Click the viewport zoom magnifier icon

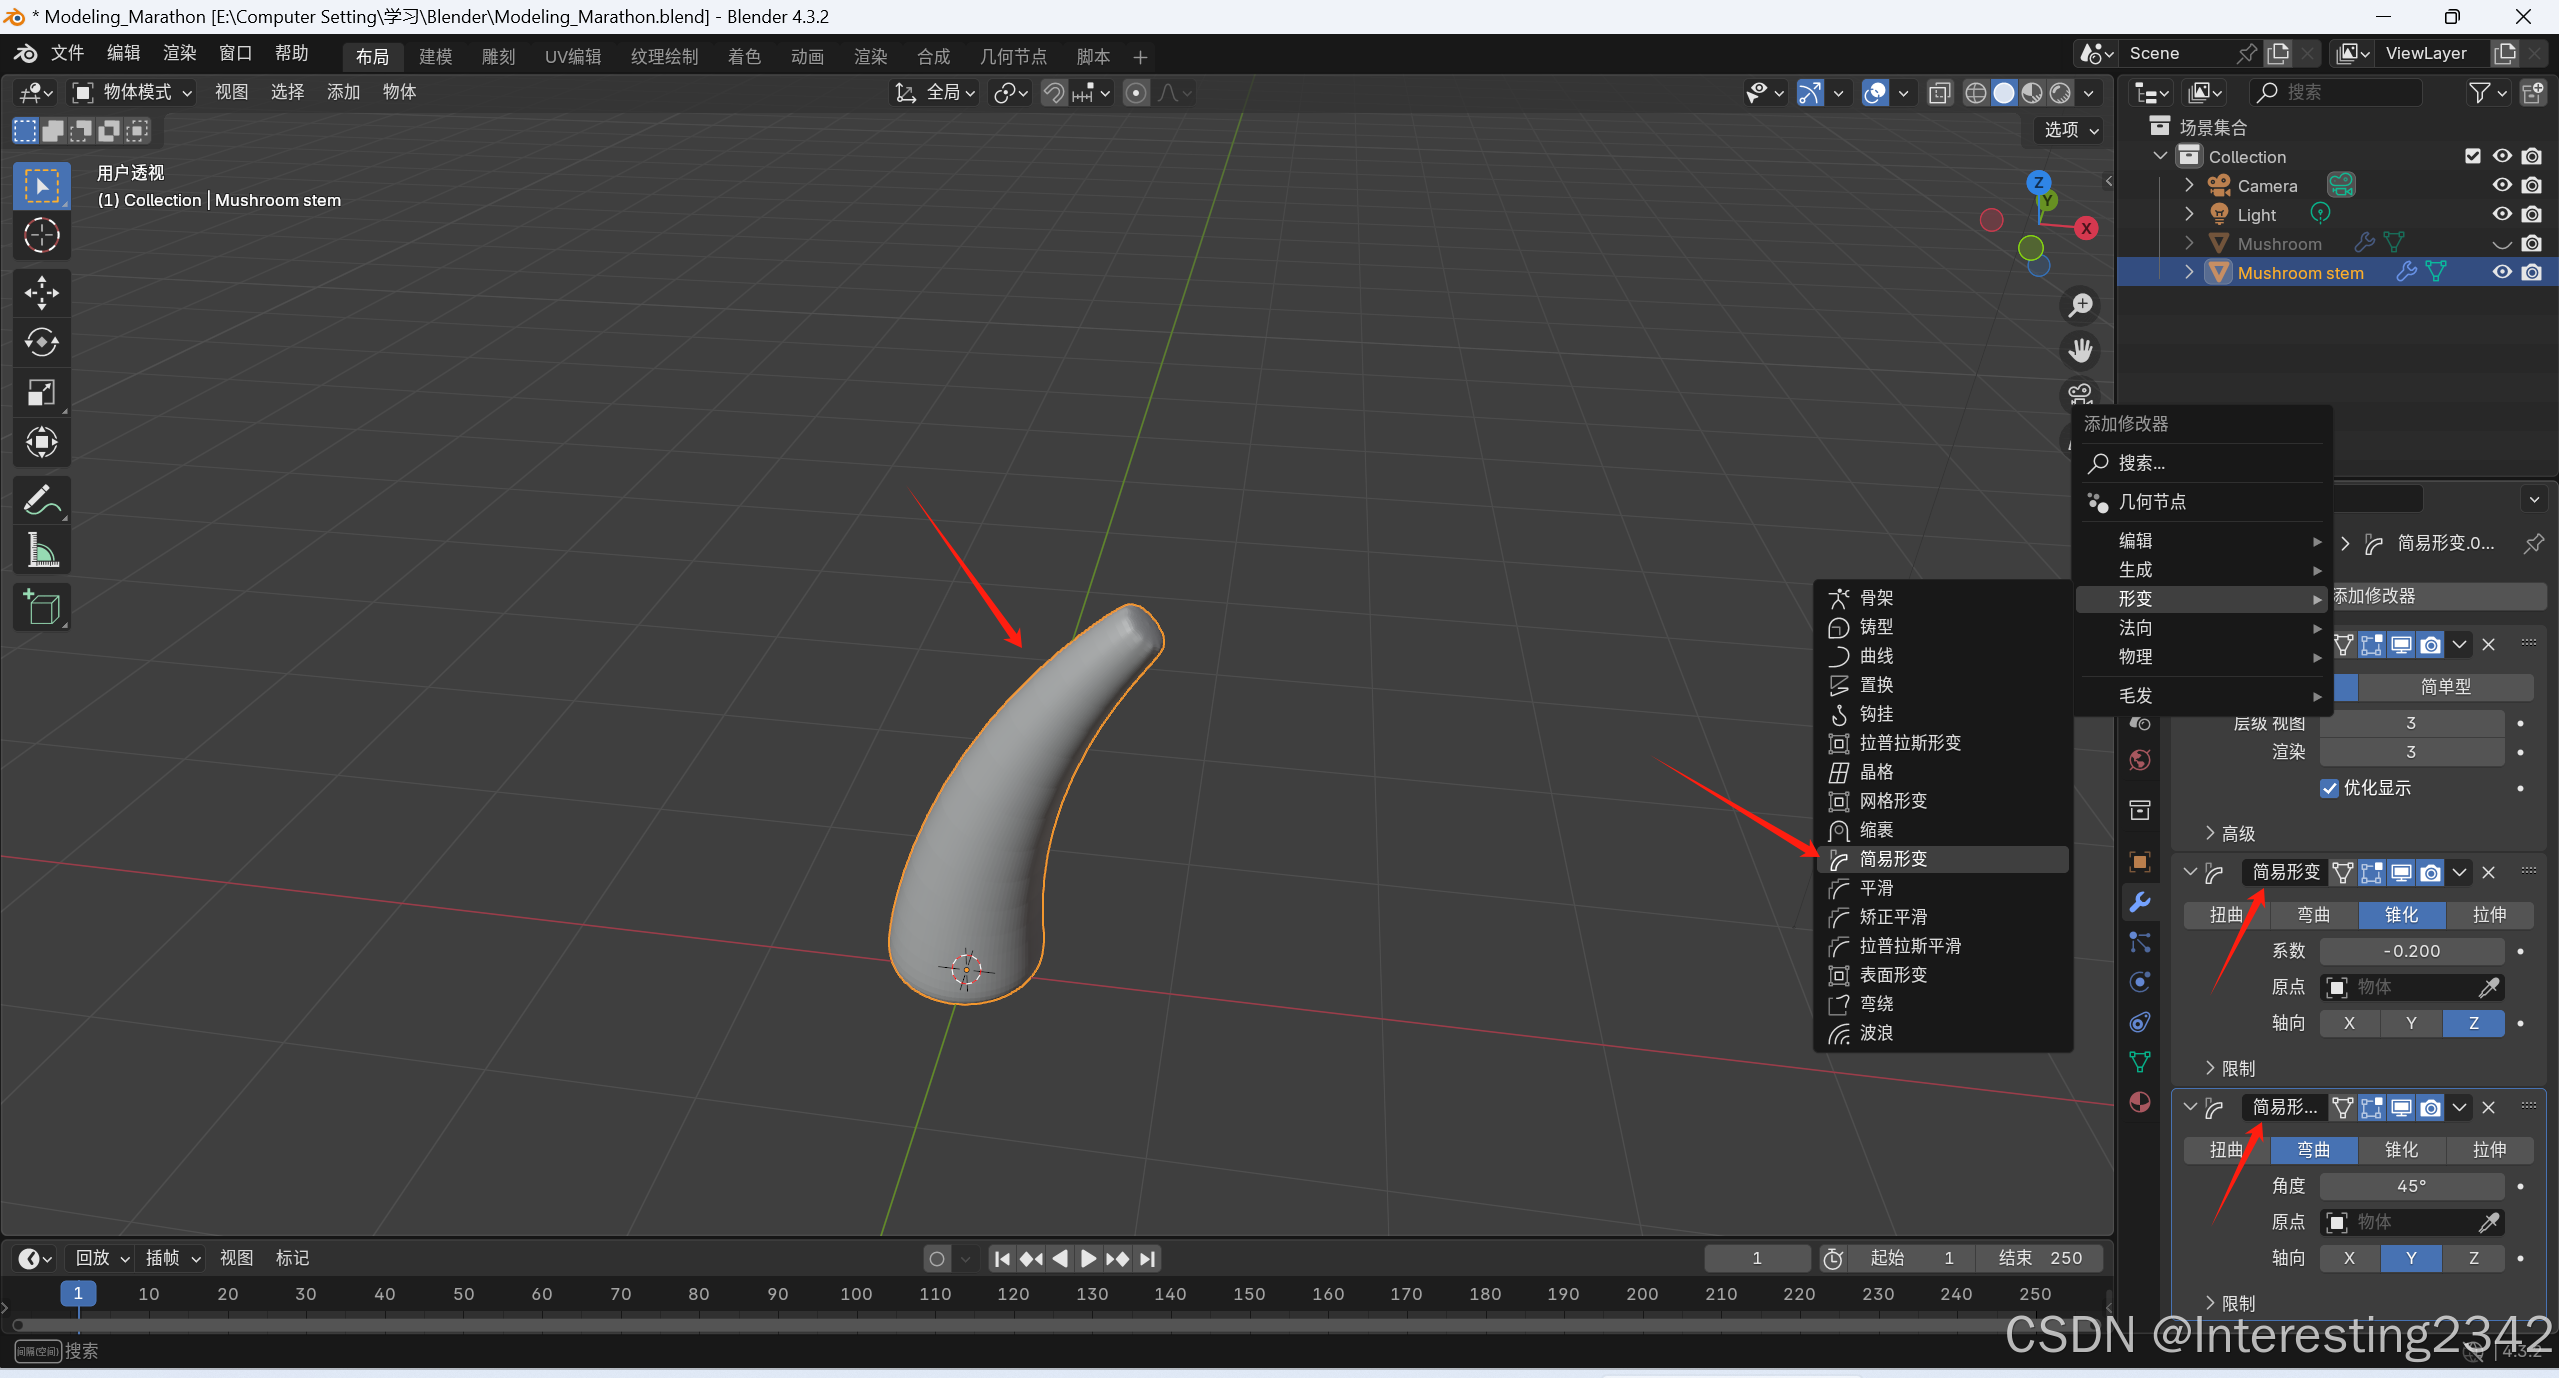[2081, 305]
